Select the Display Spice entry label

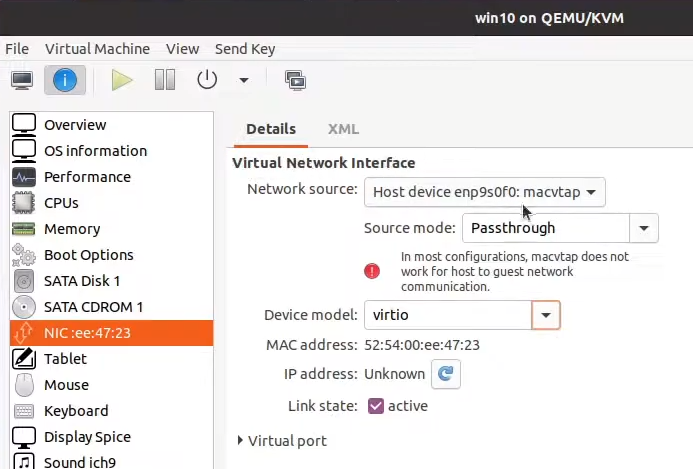(x=88, y=437)
